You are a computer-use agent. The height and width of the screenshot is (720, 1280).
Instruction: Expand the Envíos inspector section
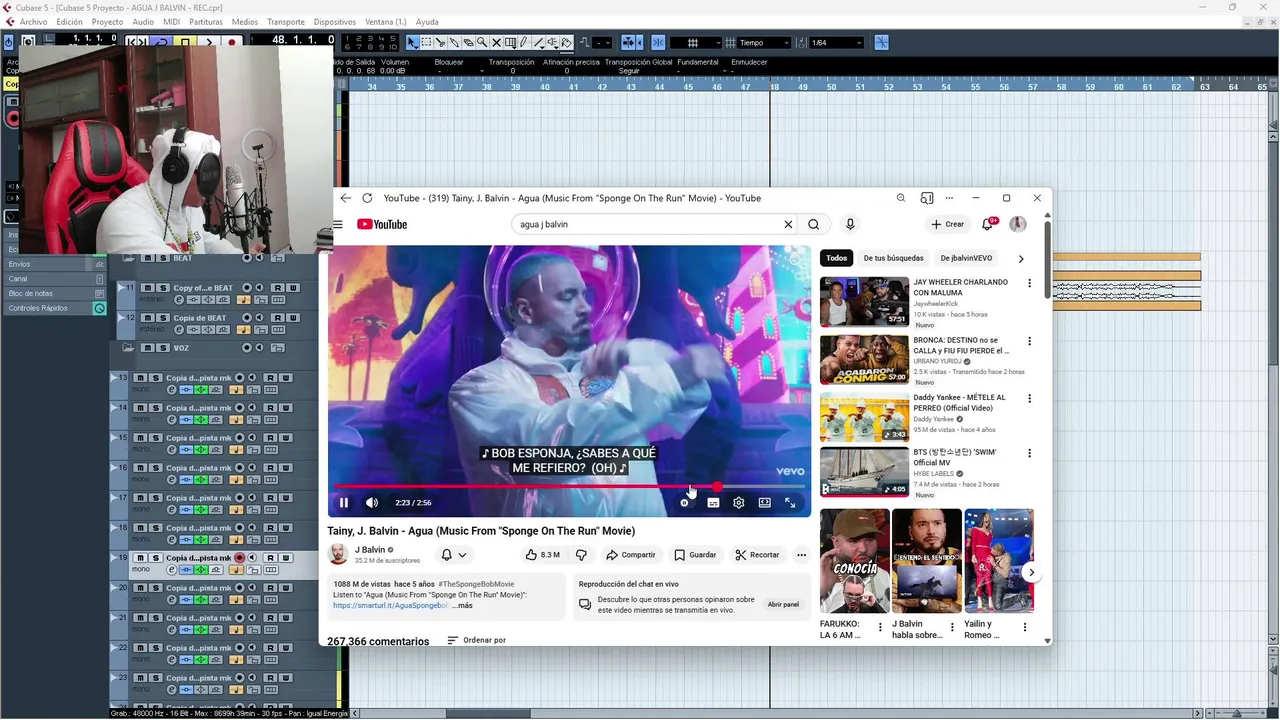click(x=53, y=264)
